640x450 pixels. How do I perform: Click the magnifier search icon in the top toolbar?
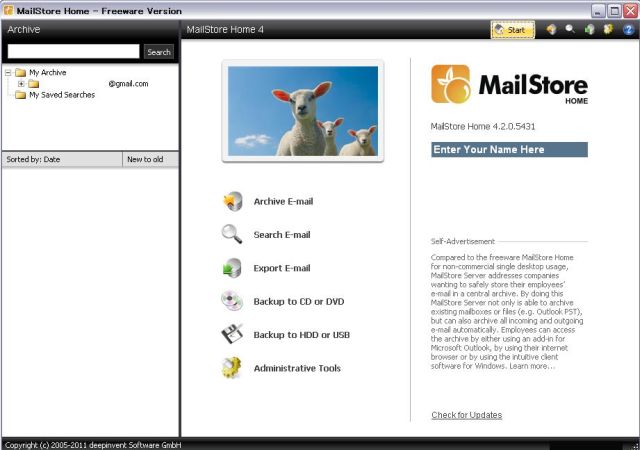[570, 29]
